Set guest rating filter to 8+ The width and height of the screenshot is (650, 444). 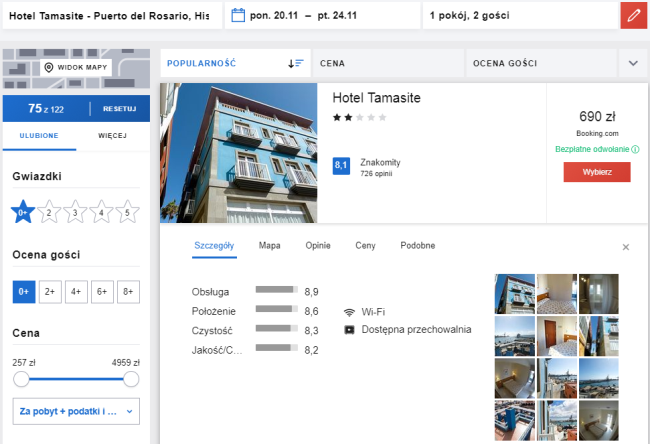pos(127,292)
